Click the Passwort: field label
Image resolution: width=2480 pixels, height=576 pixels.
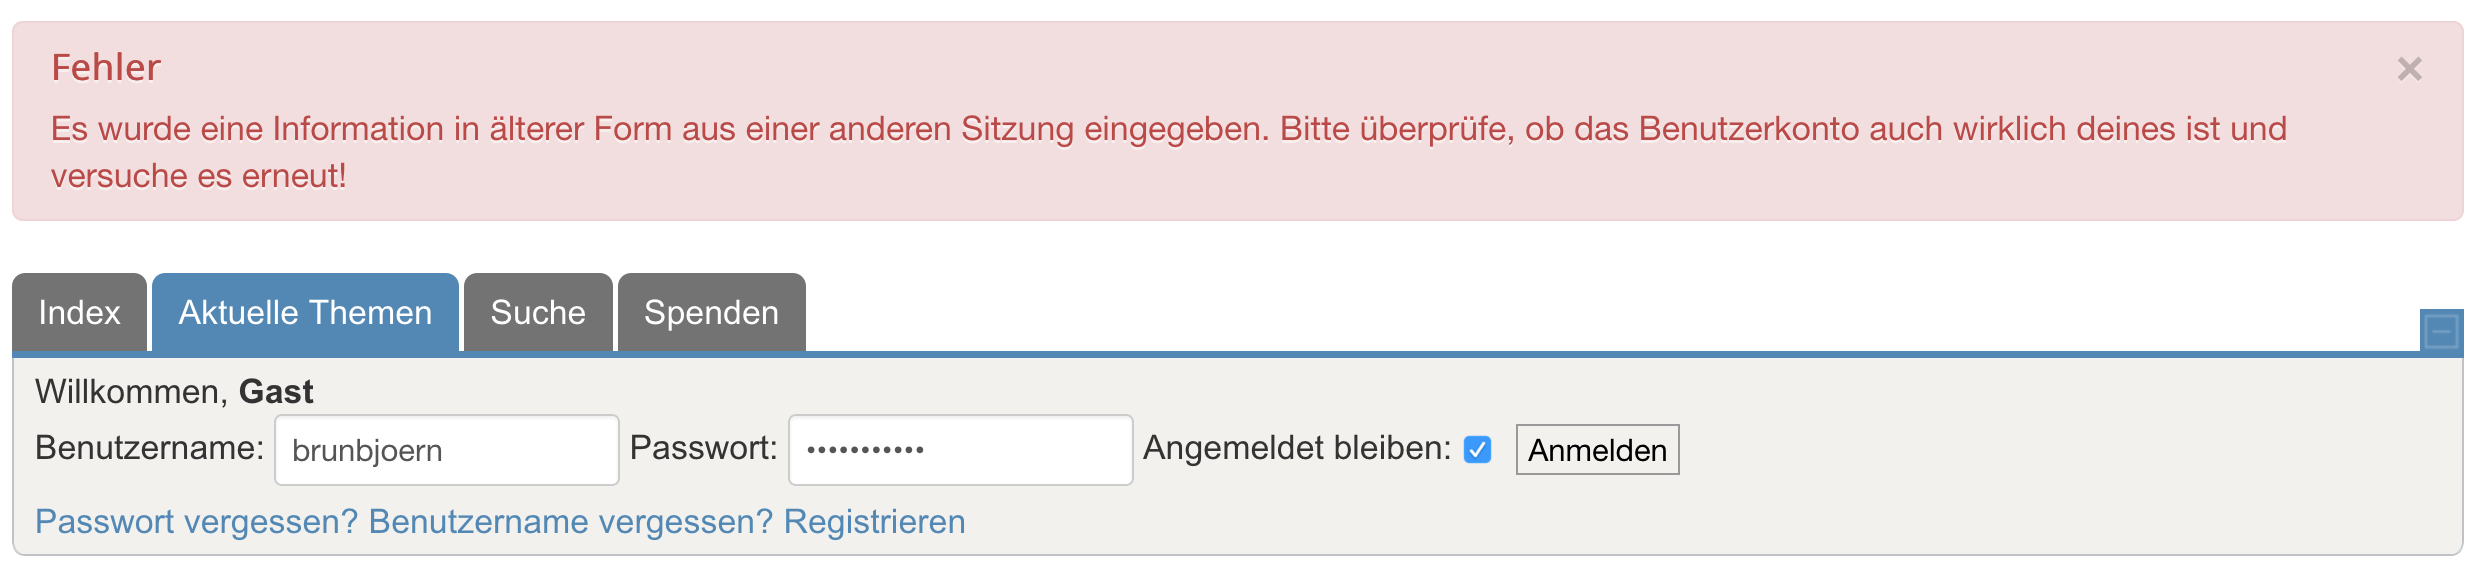click(703, 448)
